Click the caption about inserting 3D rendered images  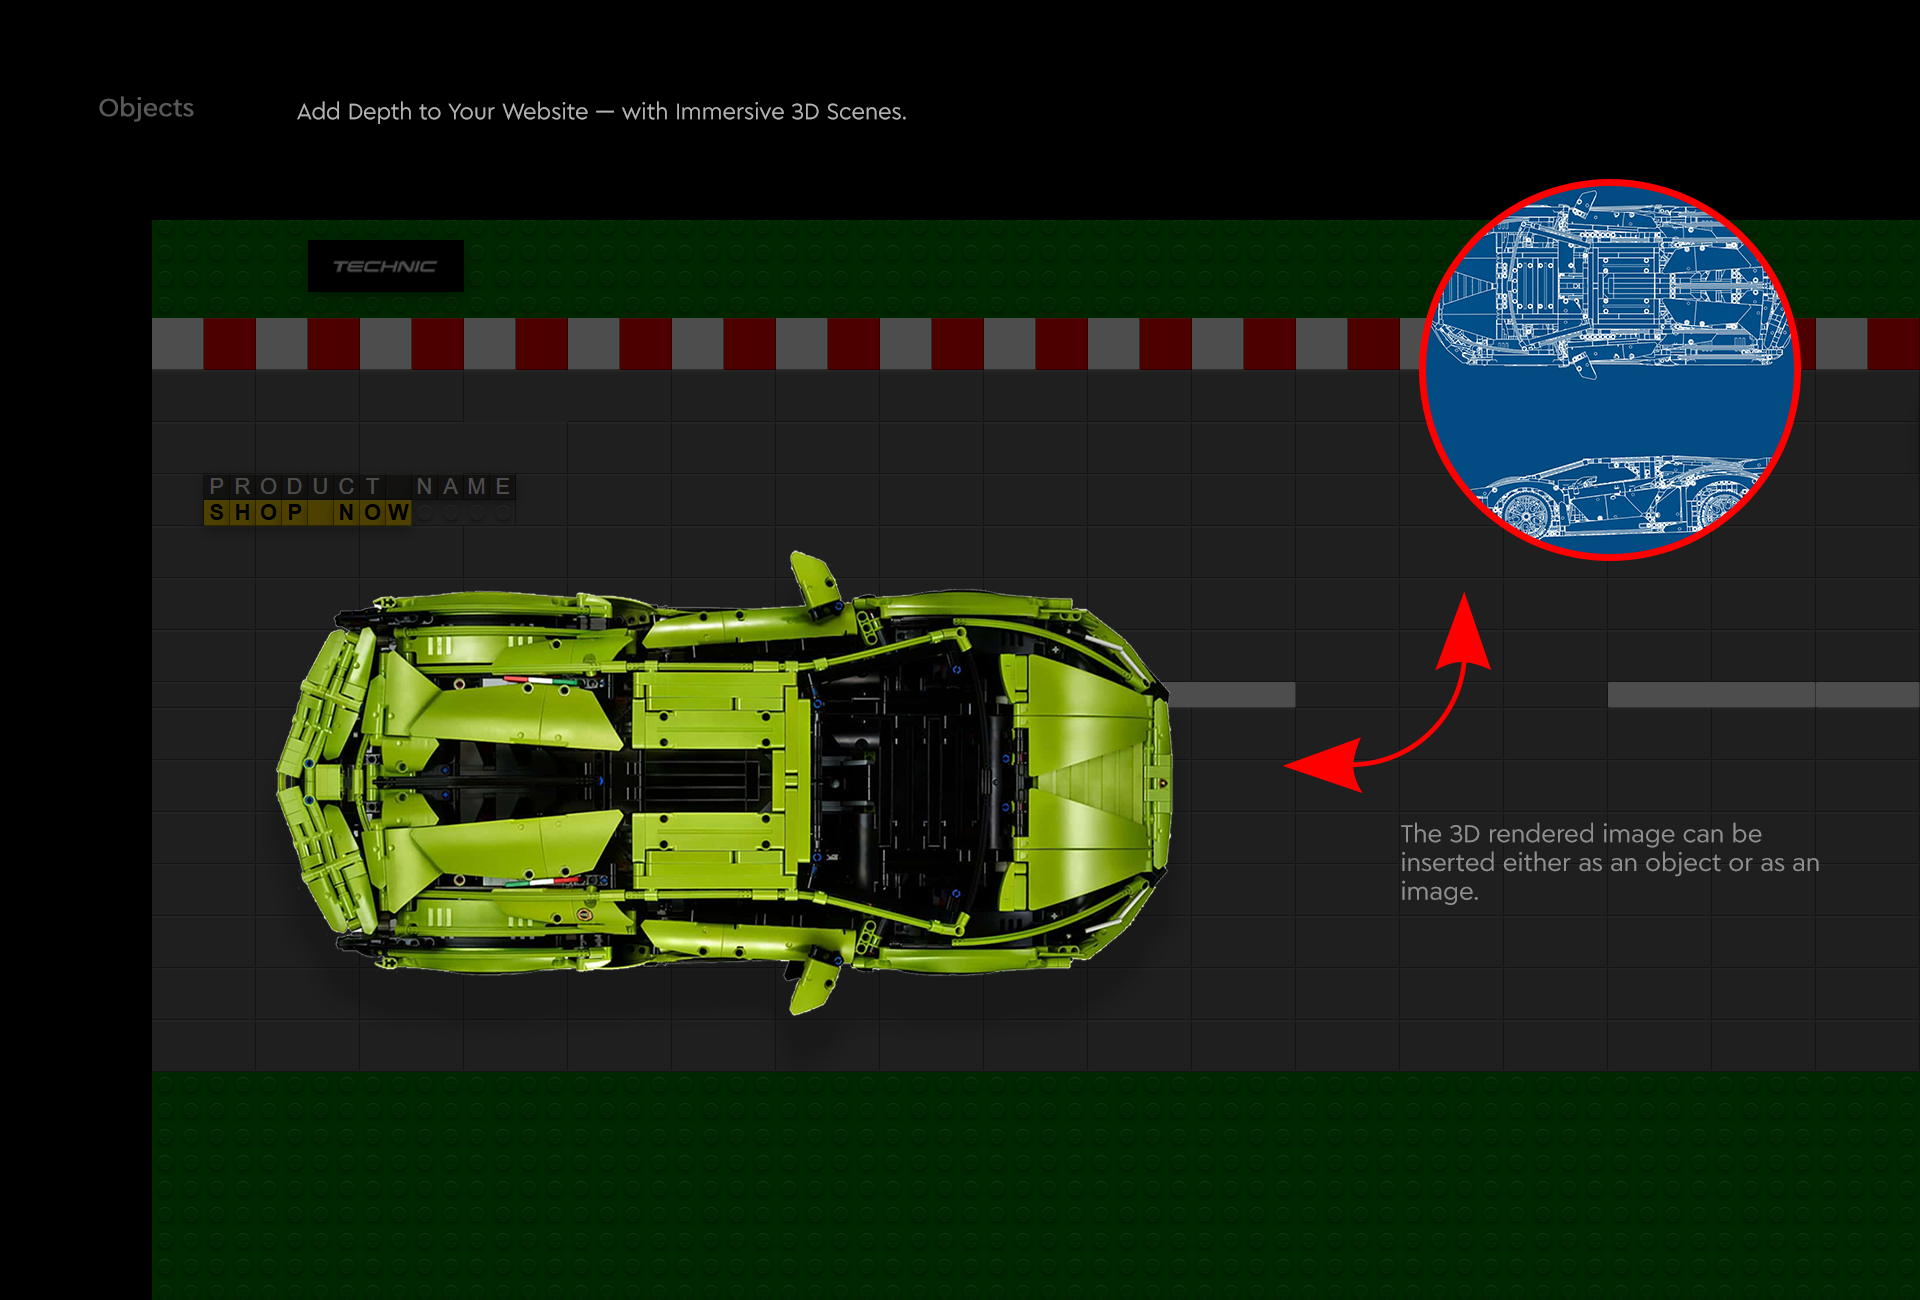coord(1610,862)
